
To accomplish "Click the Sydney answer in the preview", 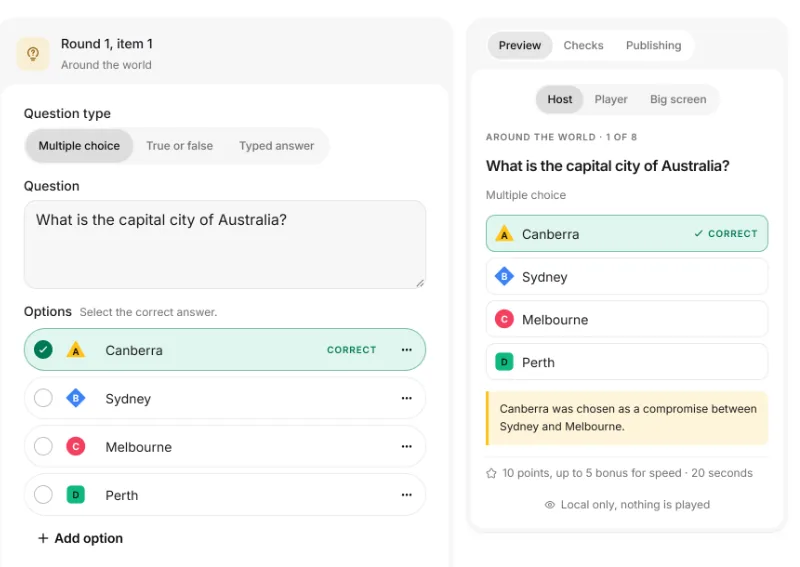I will (627, 277).
